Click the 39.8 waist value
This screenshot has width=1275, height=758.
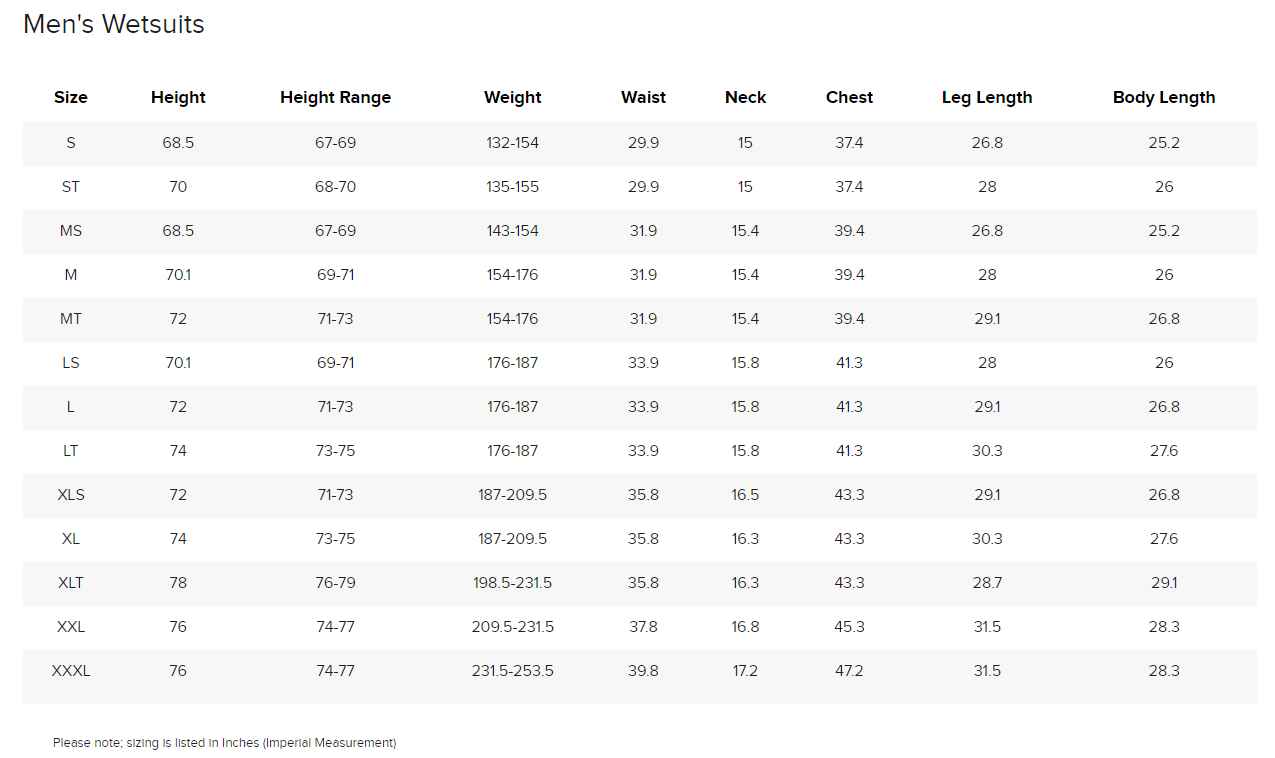[643, 671]
